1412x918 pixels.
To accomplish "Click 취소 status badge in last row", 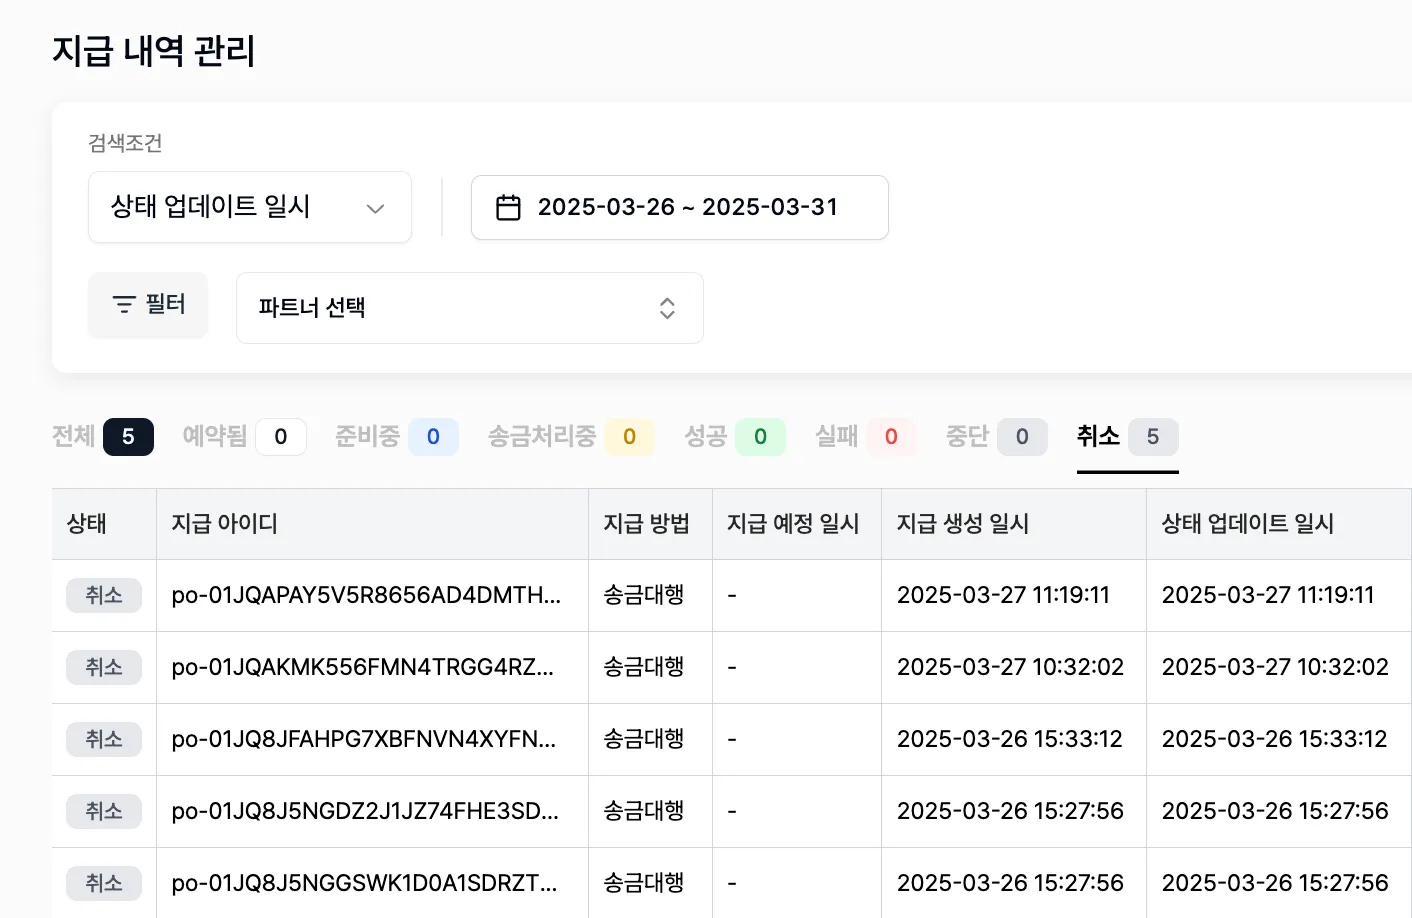I will tap(104, 883).
